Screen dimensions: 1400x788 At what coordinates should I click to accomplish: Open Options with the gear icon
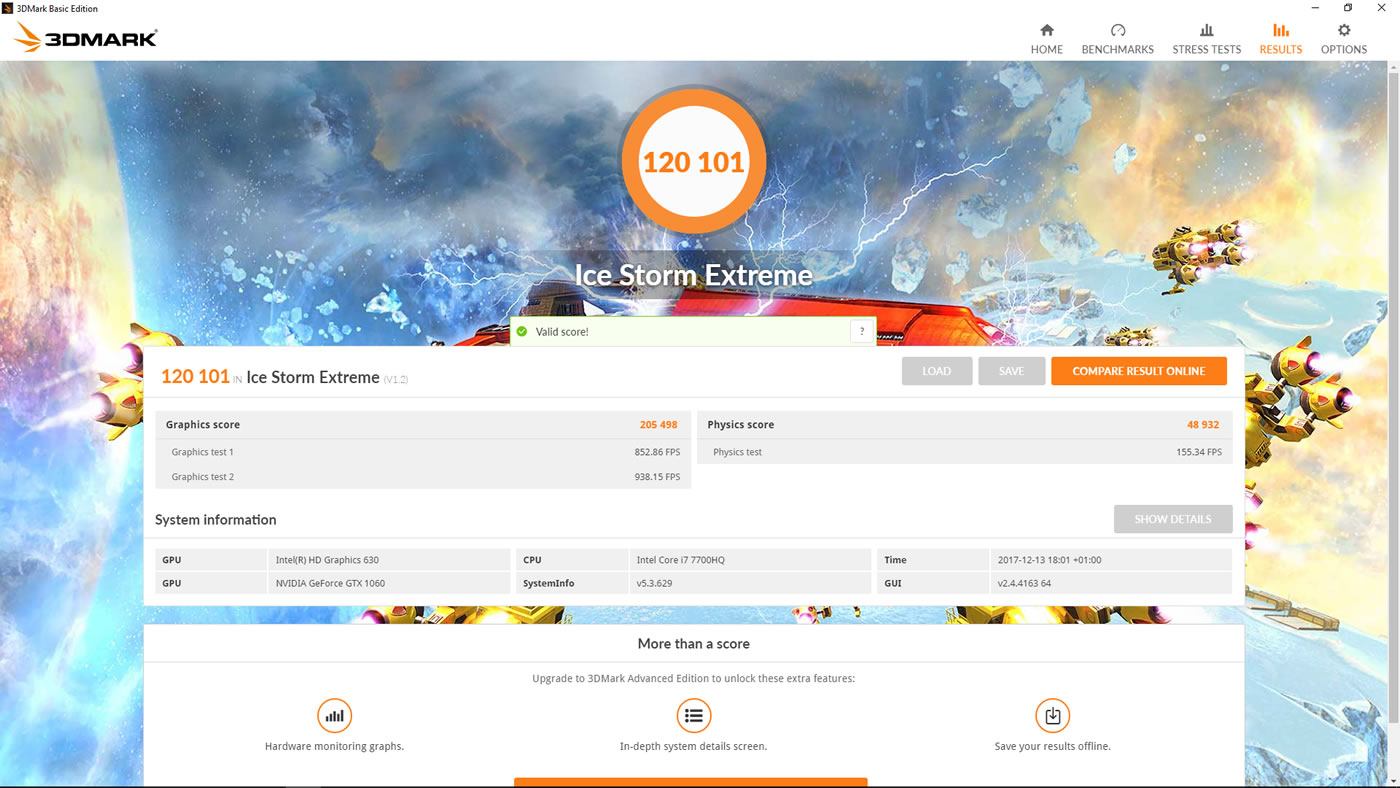pos(1344,30)
